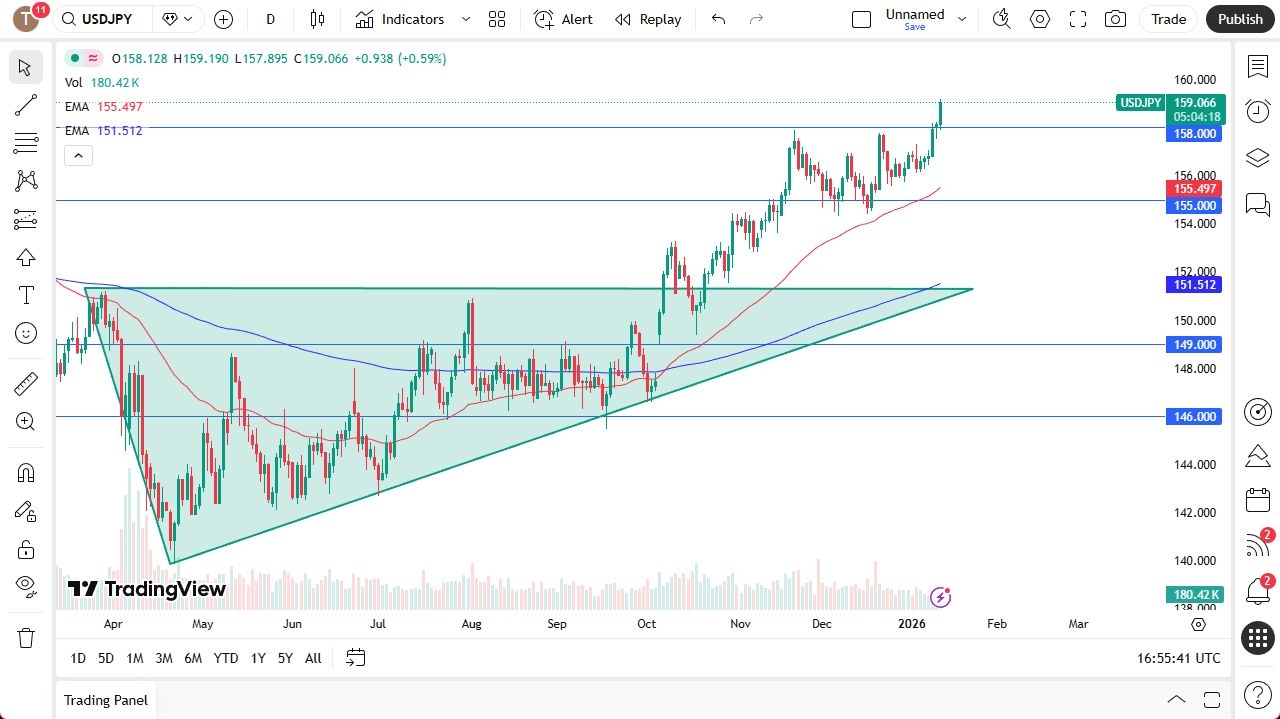The height and width of the screenshot is (719, 1280).
Task: Open the watchlist panel icon
Action: pos(1257,67)
